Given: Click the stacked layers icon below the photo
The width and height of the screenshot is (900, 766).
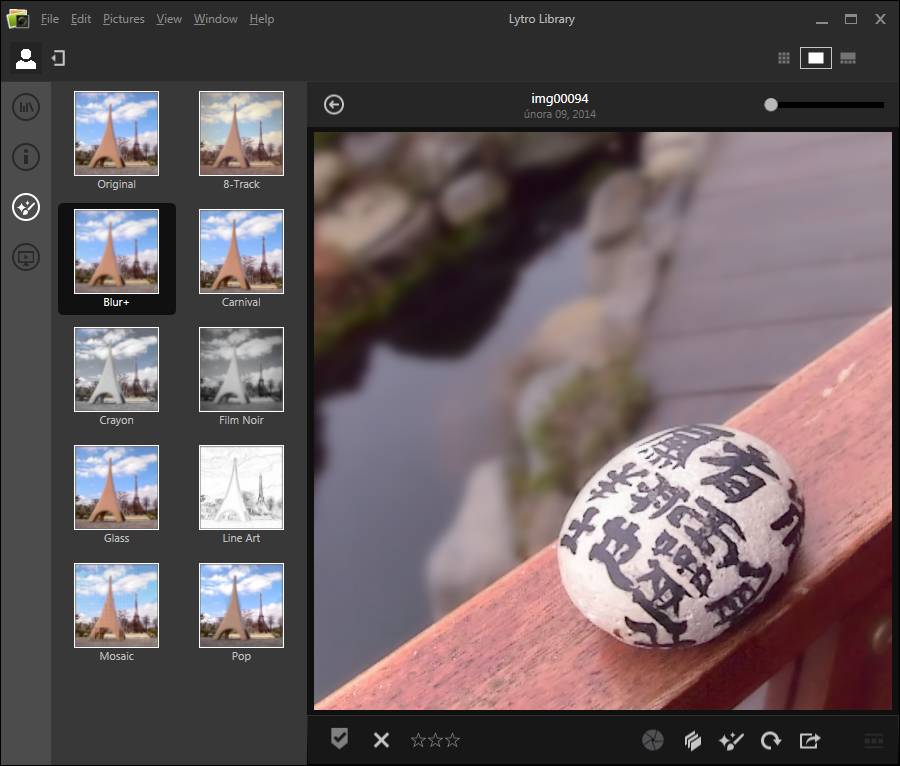Looking at the screenshot, I should click(692, 740).
